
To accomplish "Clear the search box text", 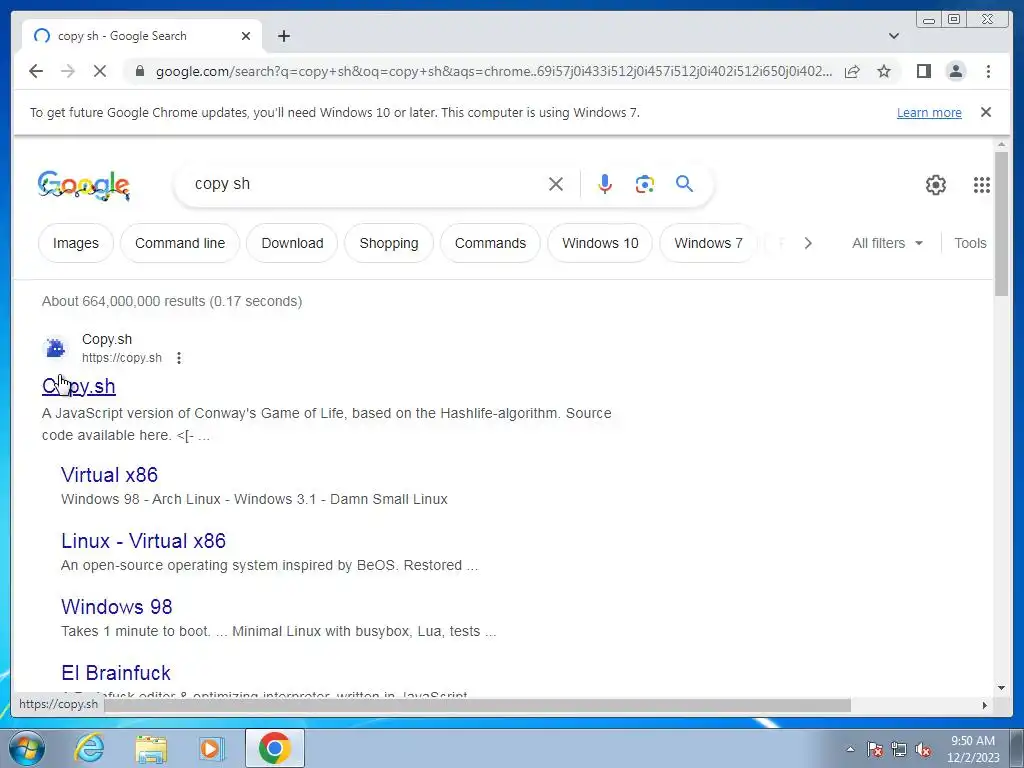I will tap(556, 184).
